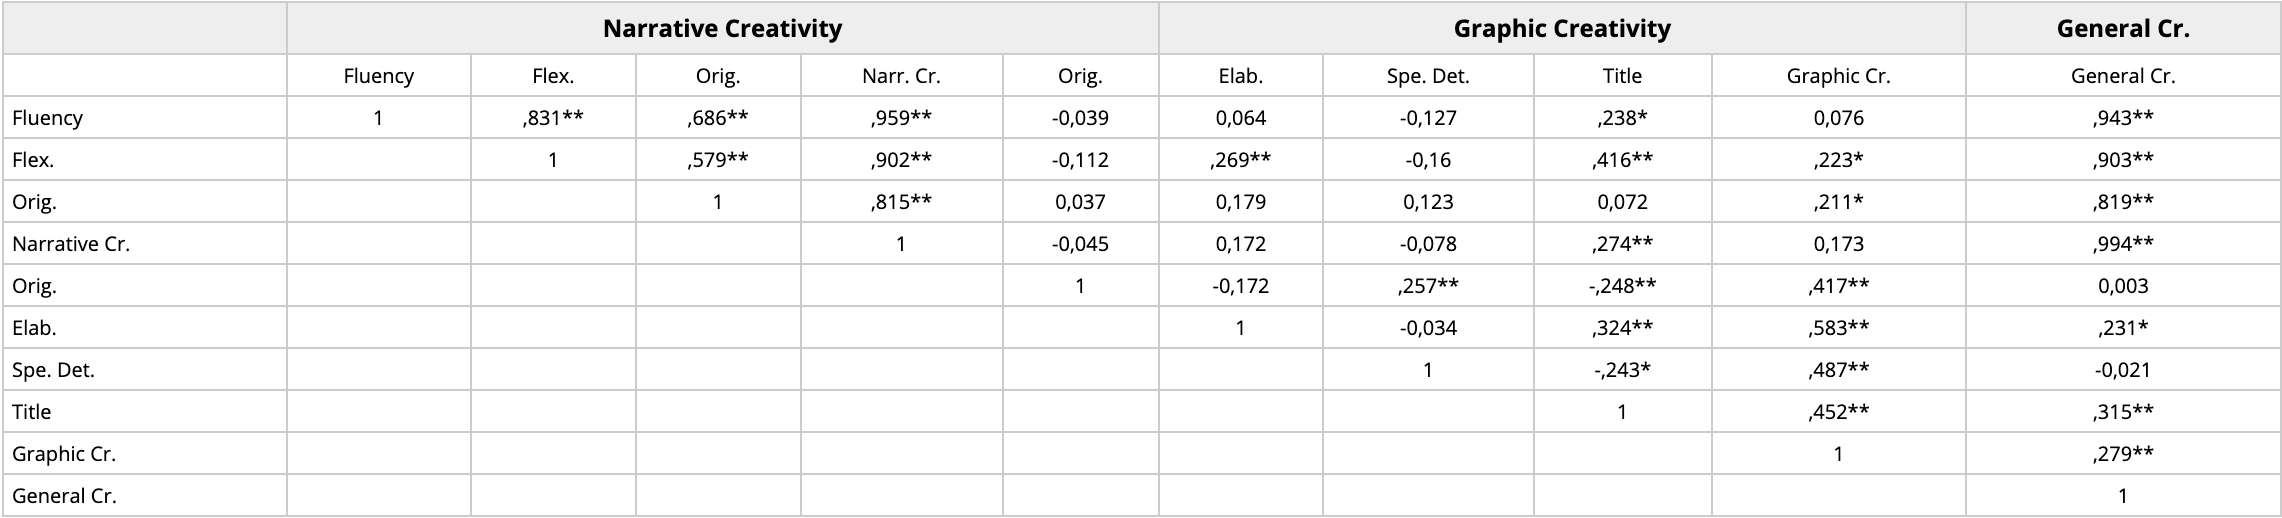
Task: Click the Graphic Creativity group header
Action: [1561, 29]
